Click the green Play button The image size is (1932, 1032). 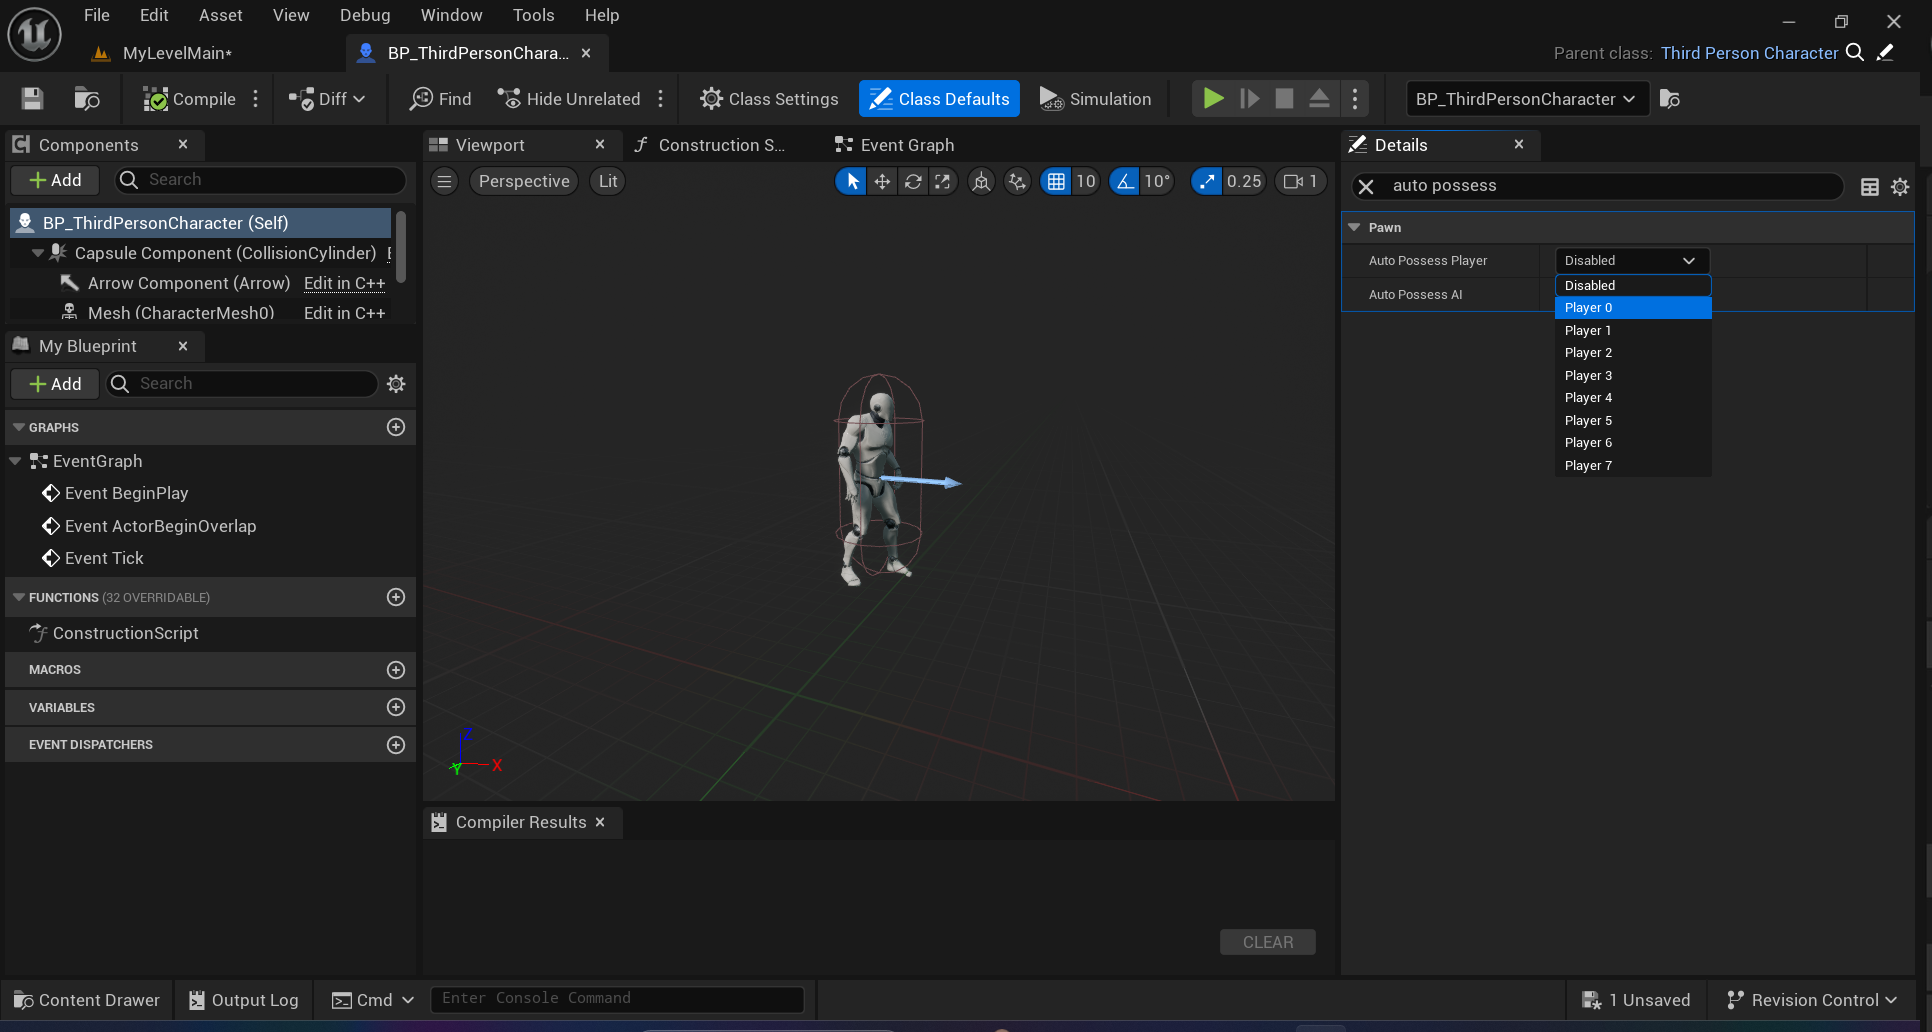point(1213,98)
